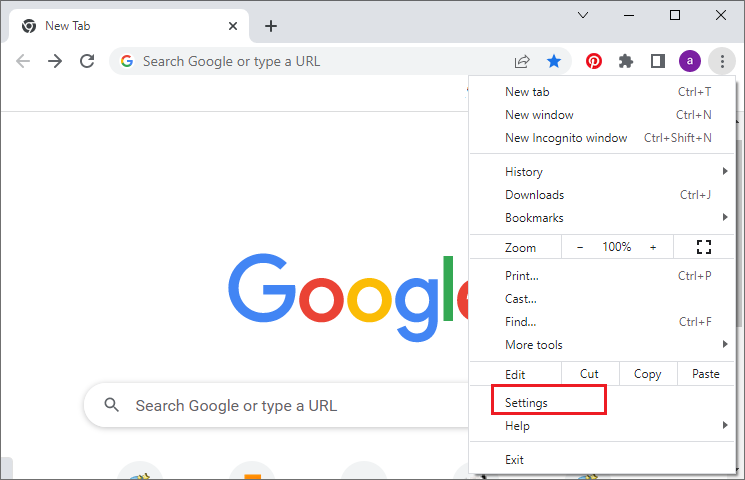Select Find... menu item
This screenshot has width=745, height=480.
click(602, 322)
